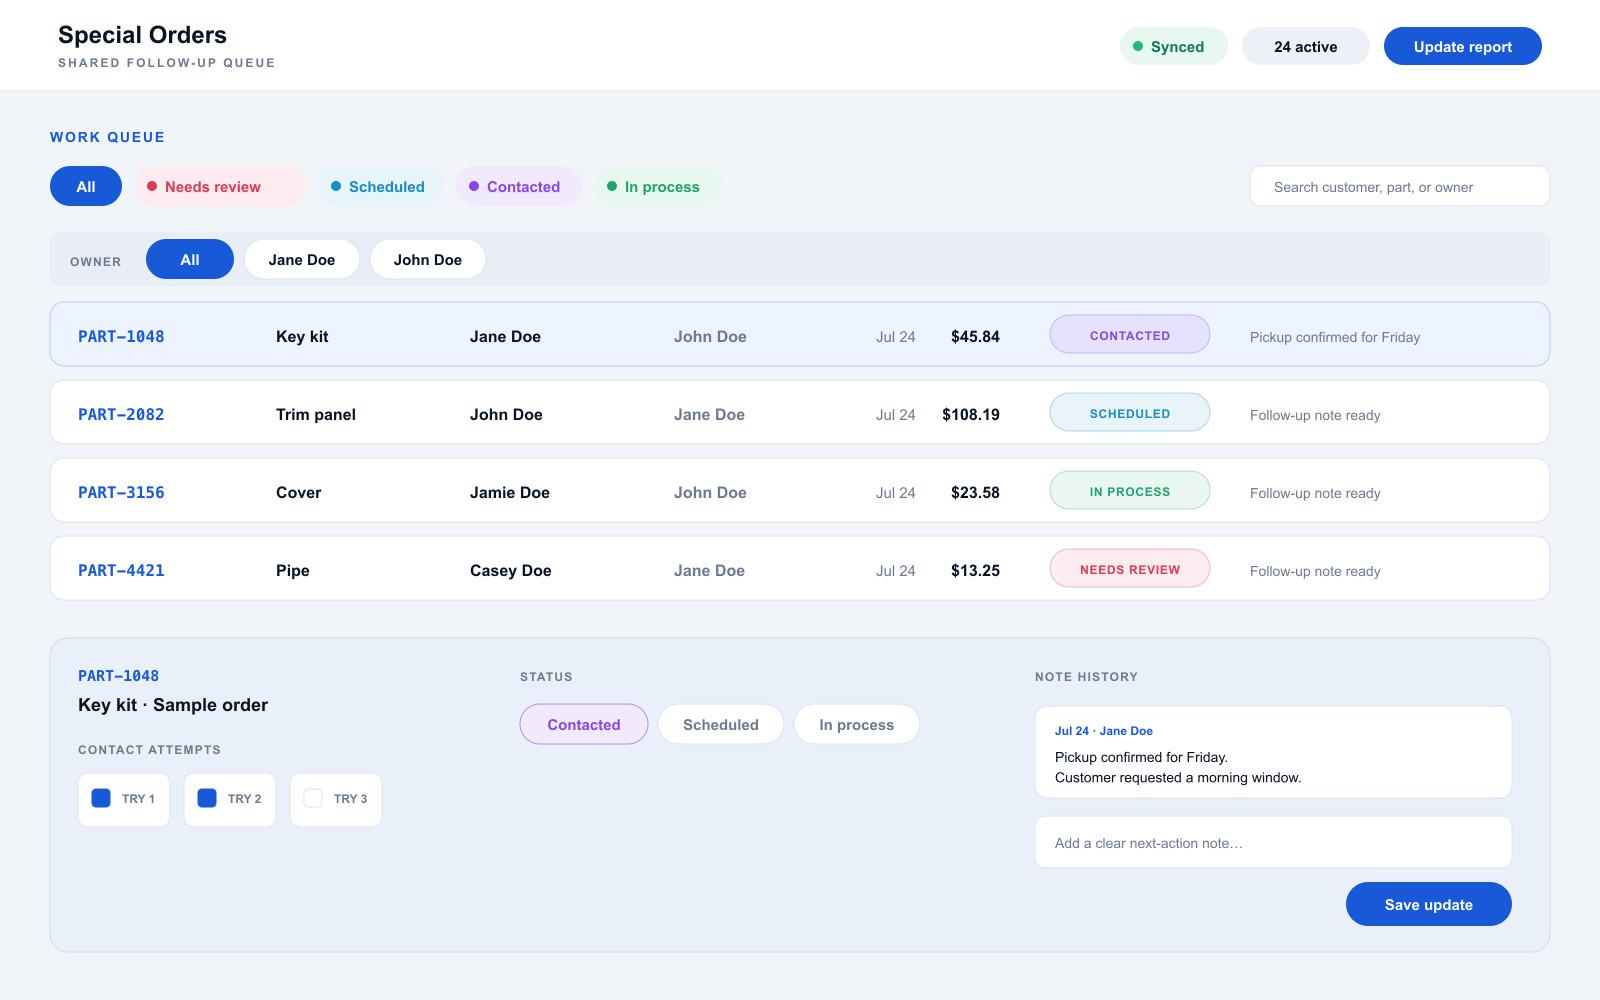Check the TRY 3 contact attempt
This screenshot has height=1000, width=1600.
pyautogui.click(x=313, y=798)
